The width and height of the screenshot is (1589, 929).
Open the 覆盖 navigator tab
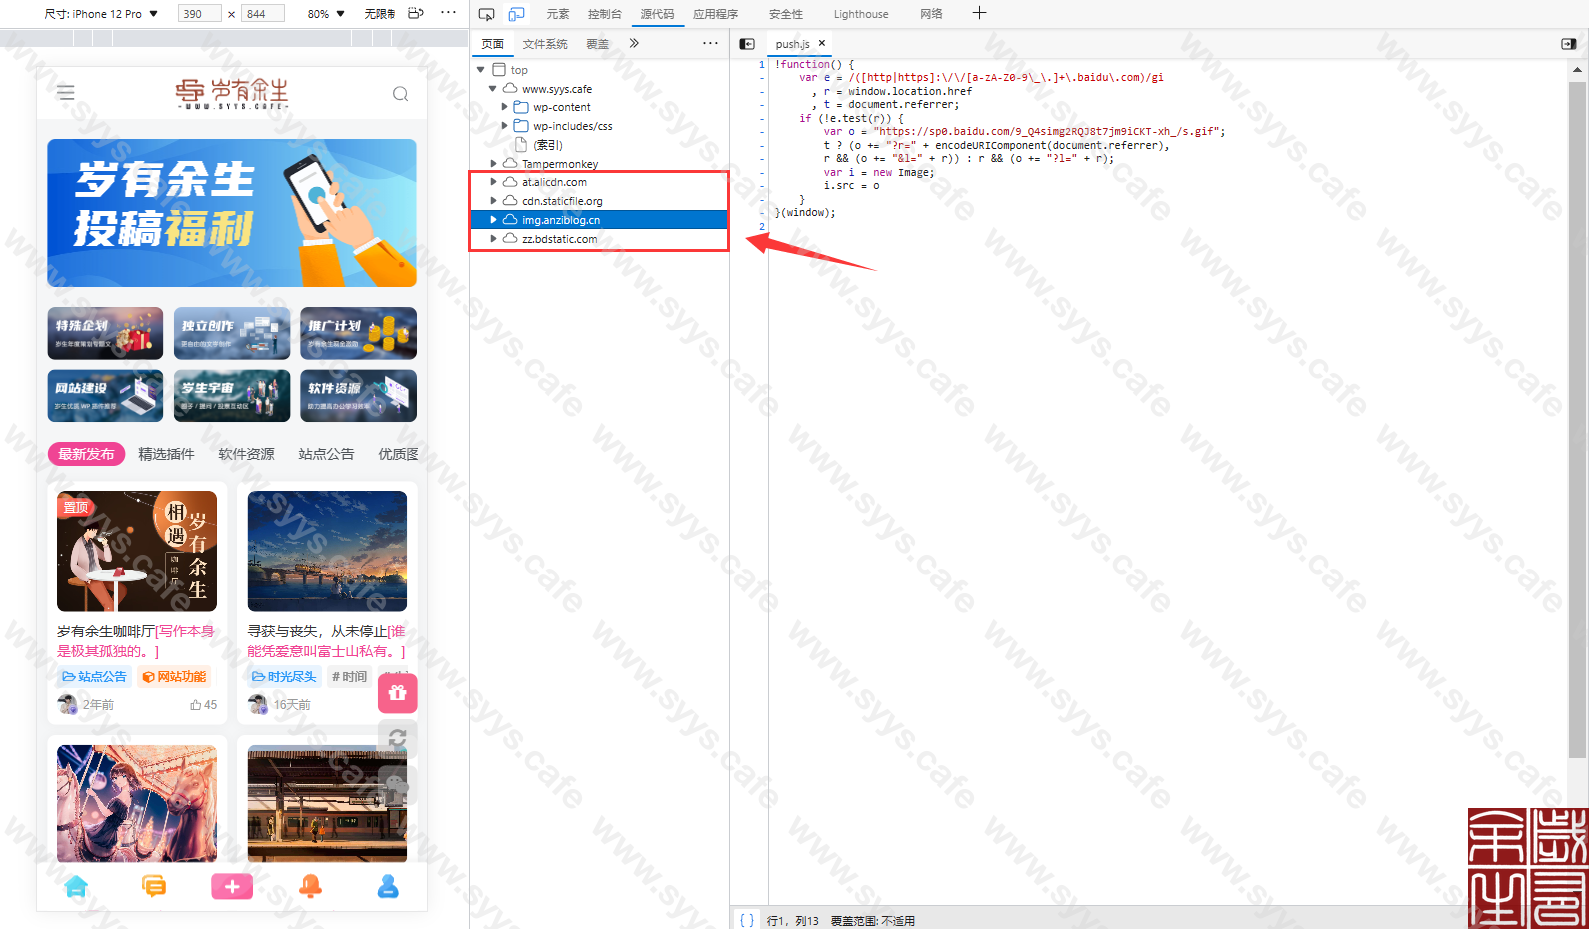(597, 44)
